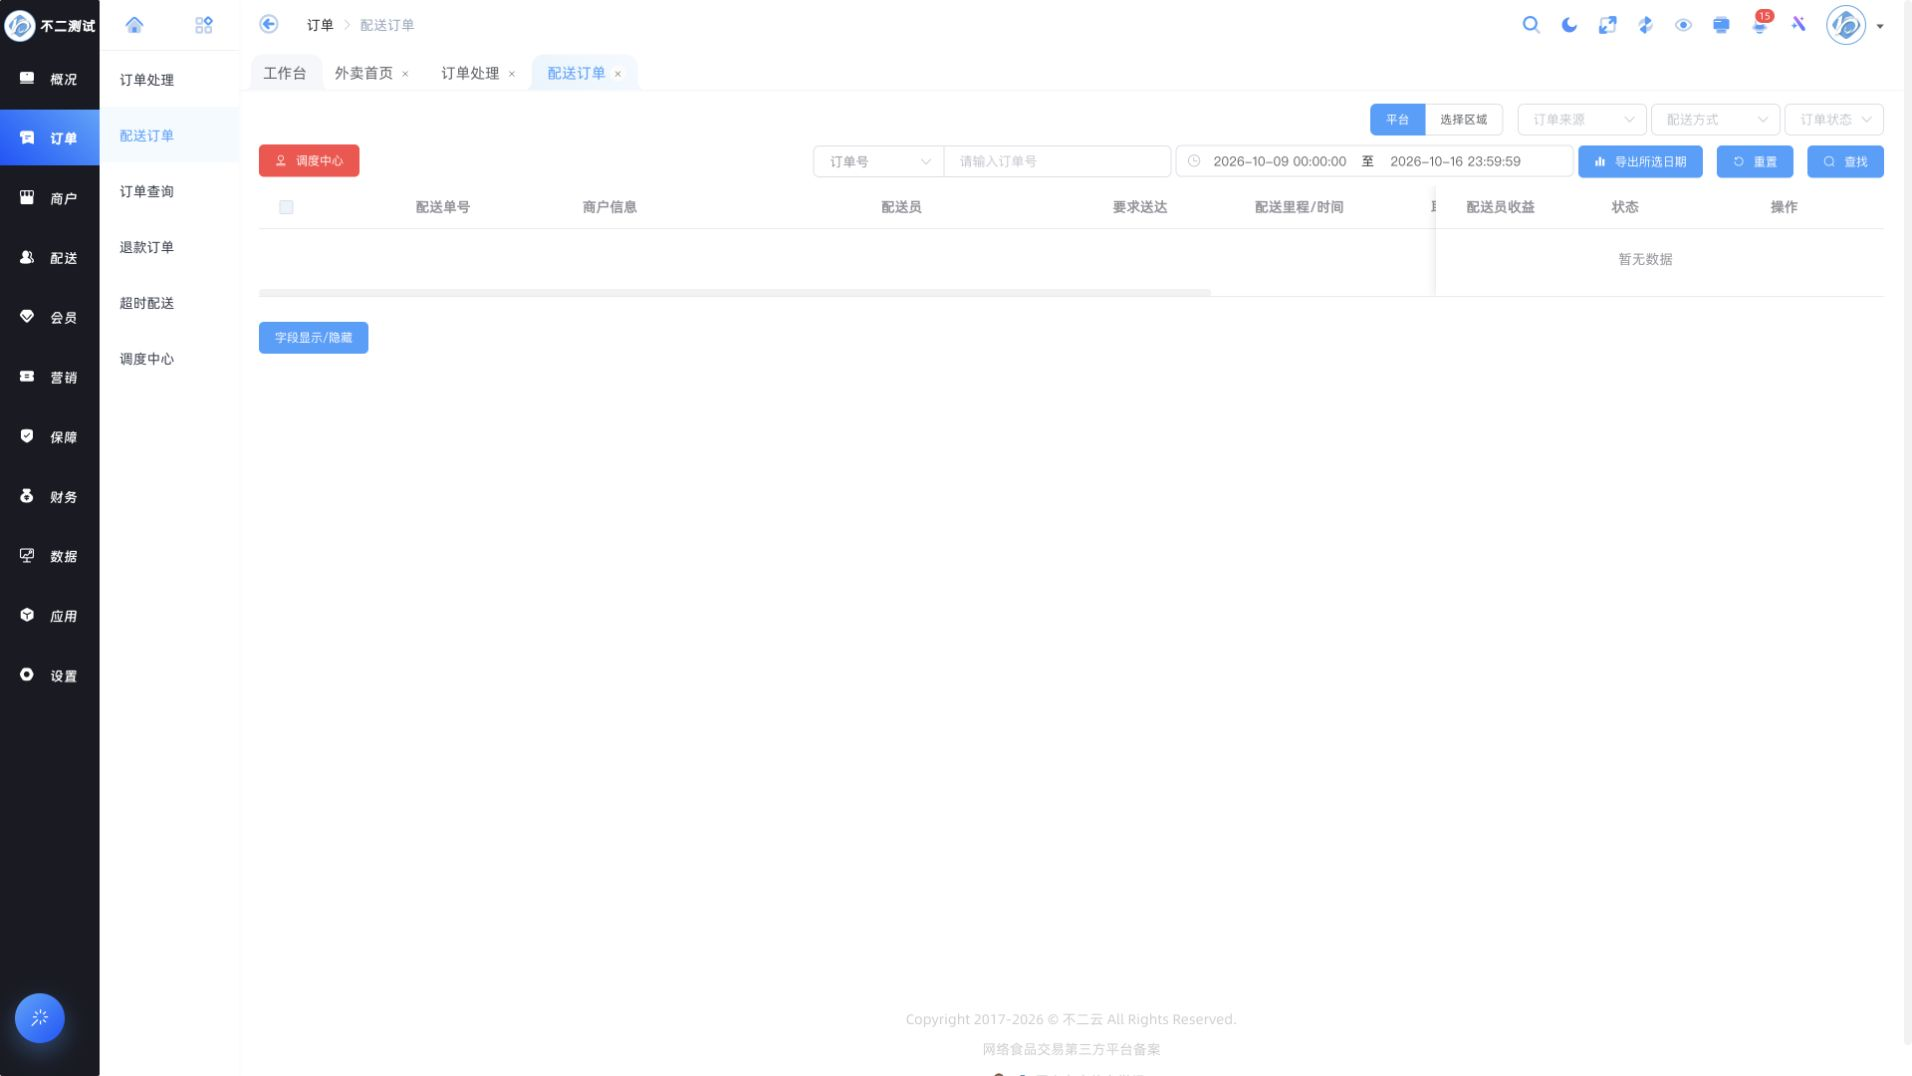Viewport: 1912px width, 1076px height.
Task: Open 营销 in the main sidebar
Action: (49, 377)
